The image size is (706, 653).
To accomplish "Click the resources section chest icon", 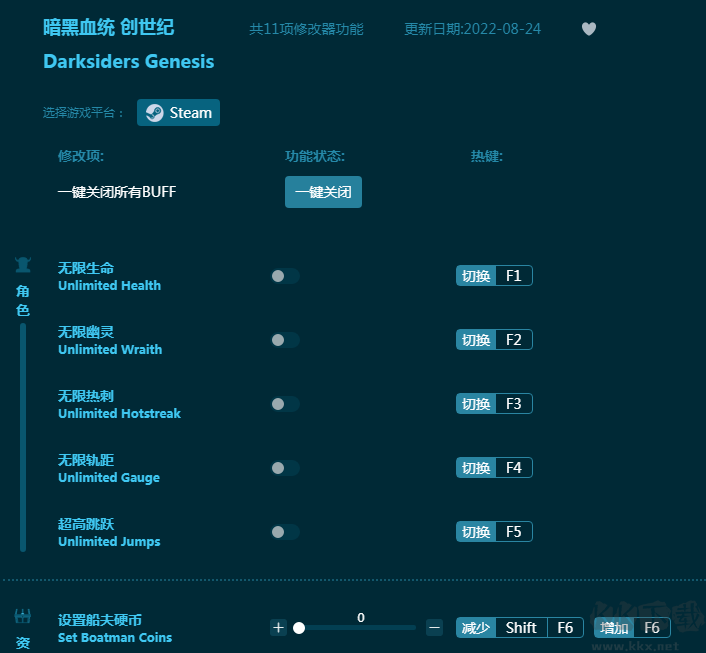I will pos(23,616).
